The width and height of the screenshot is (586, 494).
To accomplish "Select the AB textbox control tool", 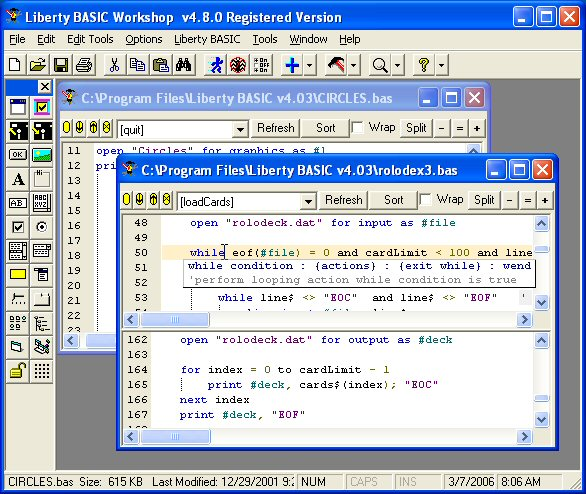I will point(18,203).
